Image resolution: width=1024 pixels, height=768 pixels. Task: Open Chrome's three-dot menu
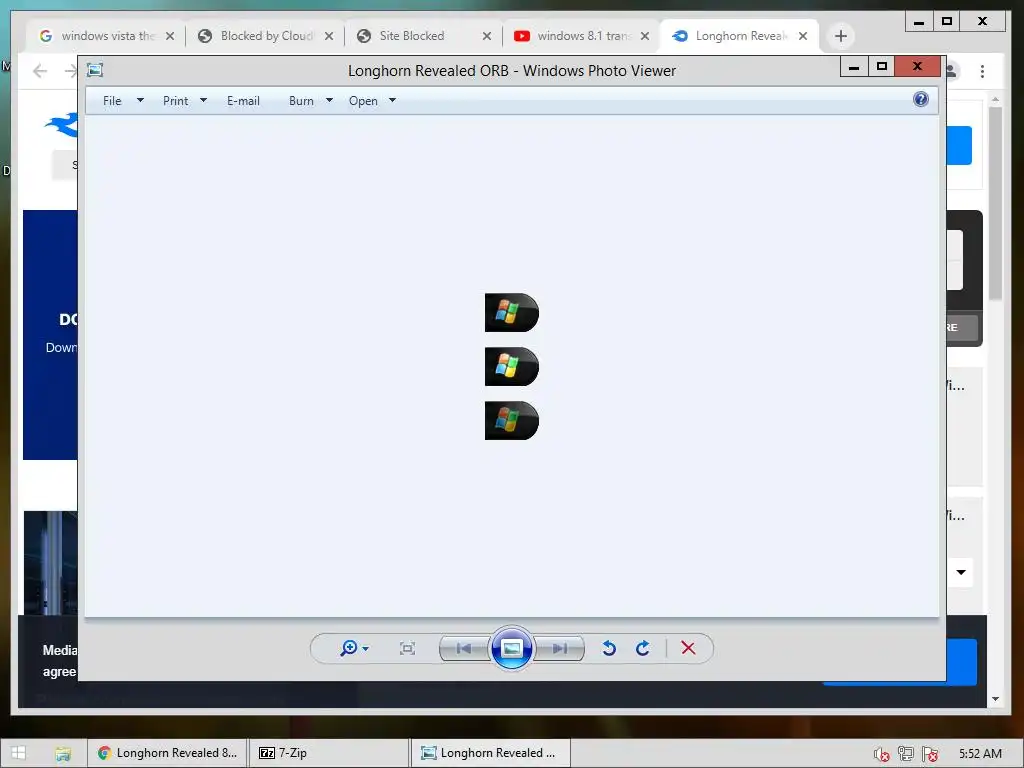(982, 71)
